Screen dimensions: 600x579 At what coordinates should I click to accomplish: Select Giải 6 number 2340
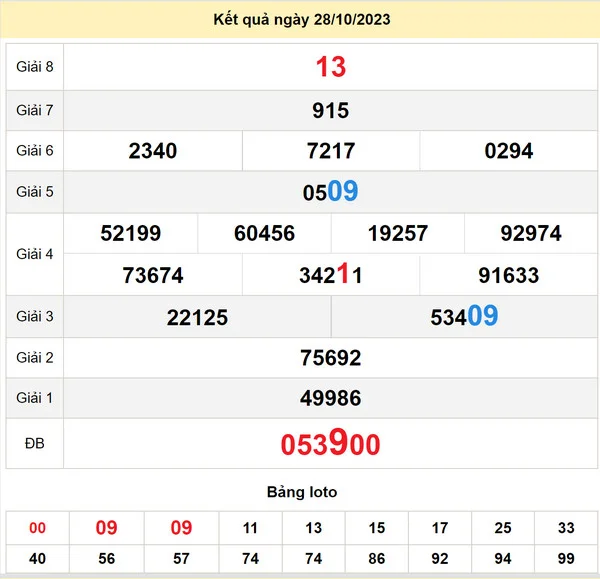click(x=153, y=151)
